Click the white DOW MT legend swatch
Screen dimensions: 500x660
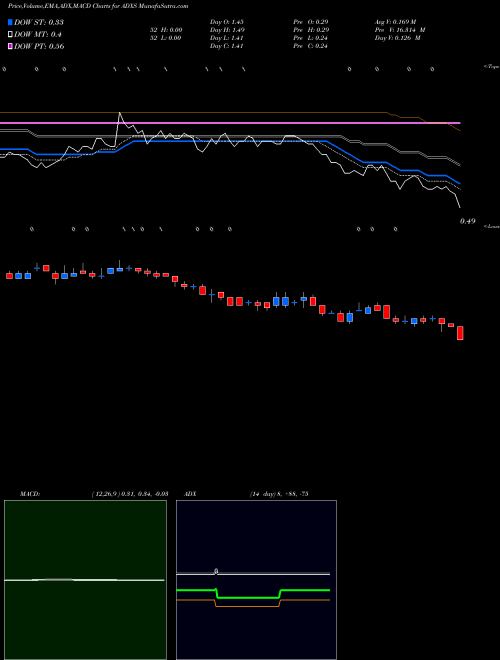click(10, 35)
